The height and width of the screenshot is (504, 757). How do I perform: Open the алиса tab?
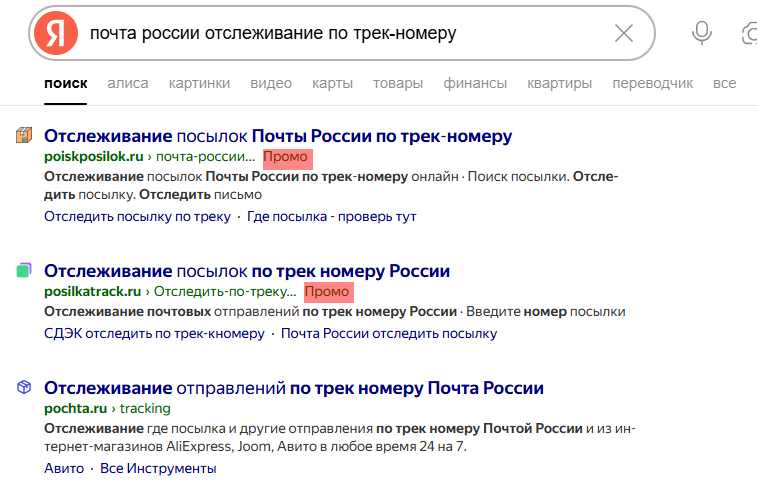point(128,83)
